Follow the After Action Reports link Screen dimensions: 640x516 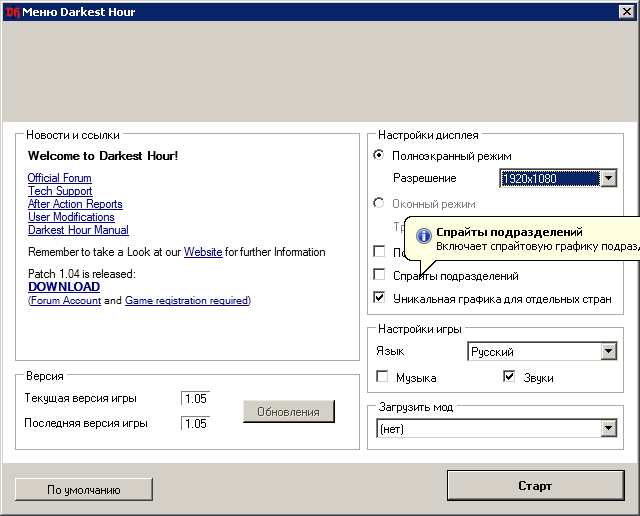tap(75, 204)
